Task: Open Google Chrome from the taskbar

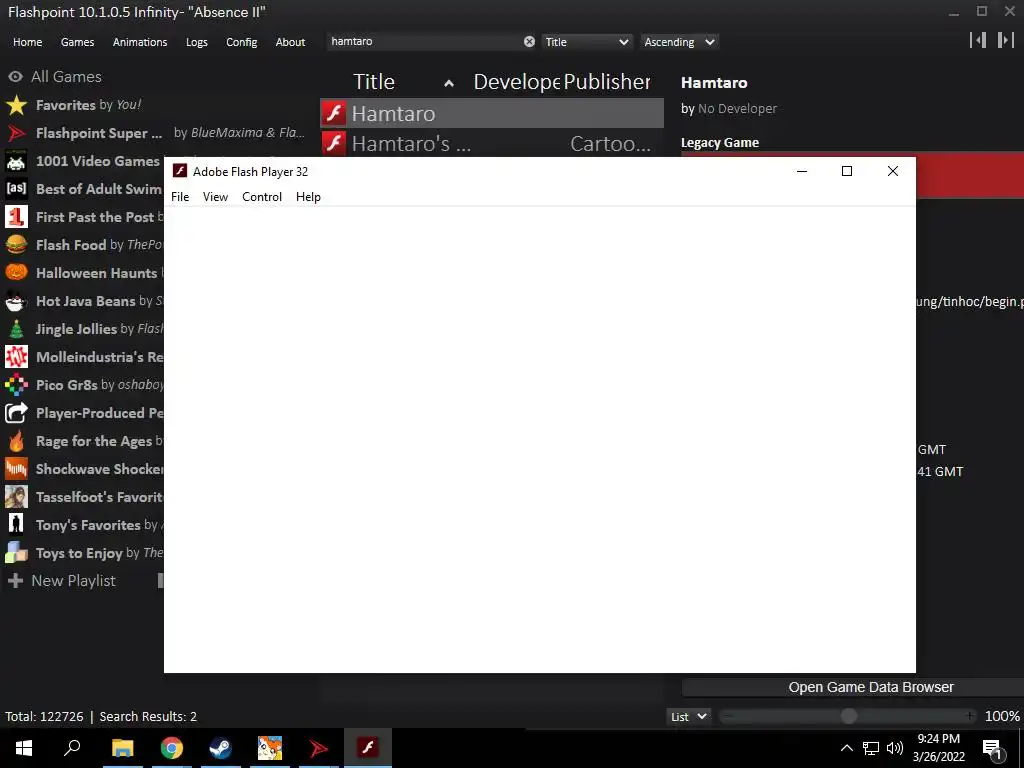Action: coord(172,748)
